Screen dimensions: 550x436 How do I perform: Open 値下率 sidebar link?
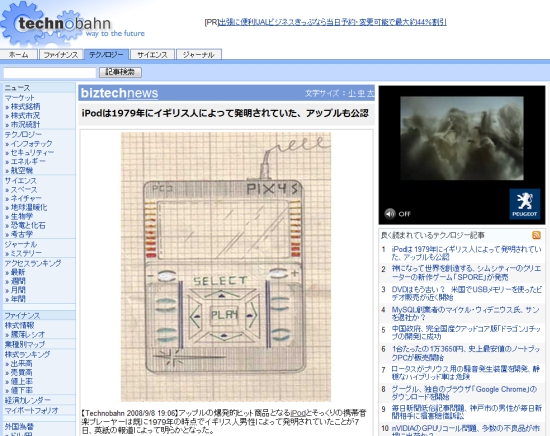21,390
